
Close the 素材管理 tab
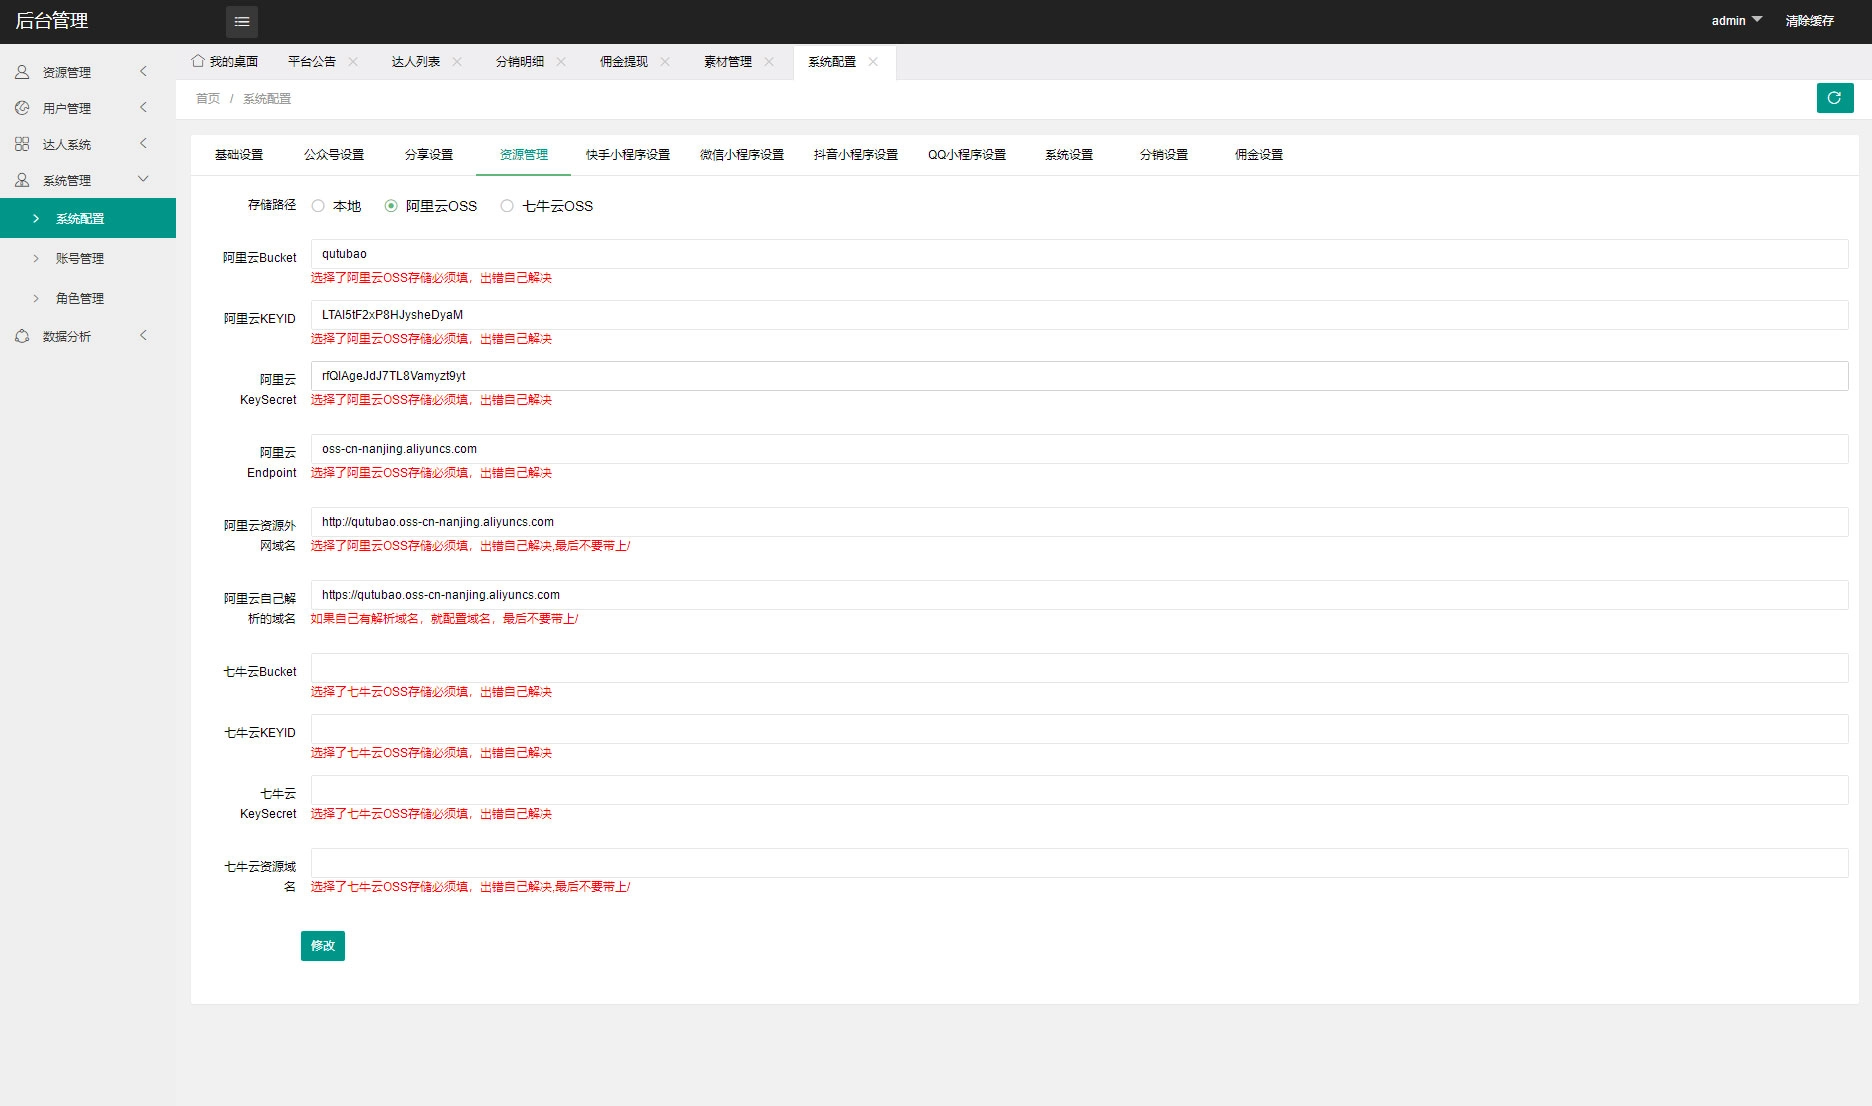tap(769, 62)
